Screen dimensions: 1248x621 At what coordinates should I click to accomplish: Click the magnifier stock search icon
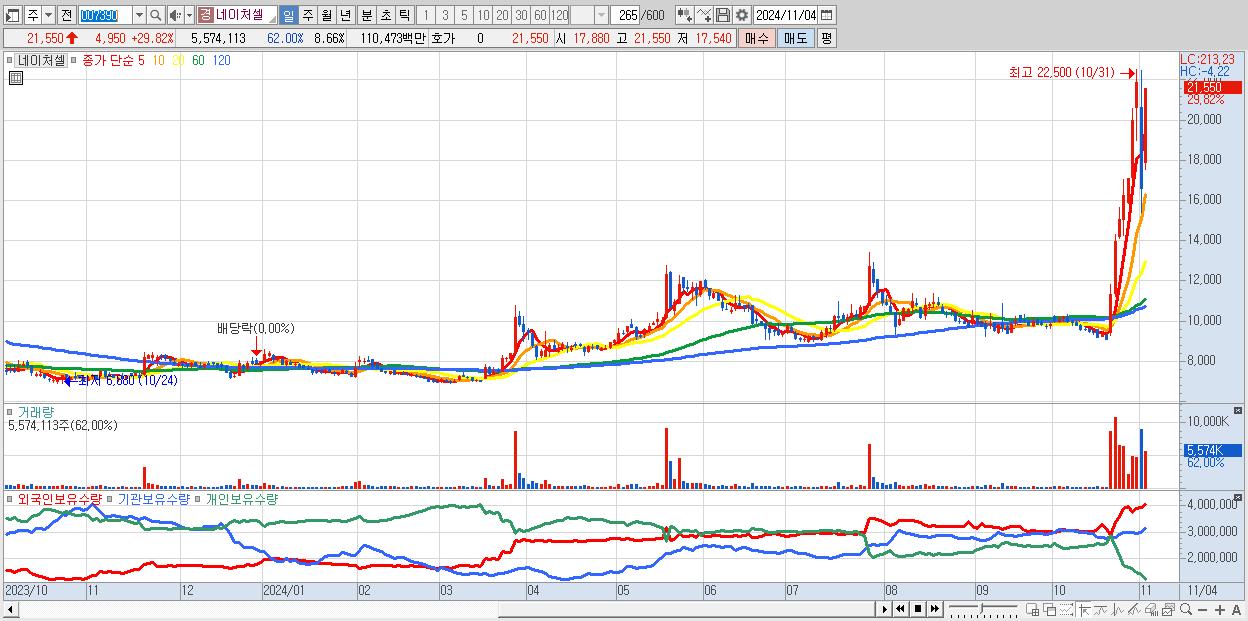point(156,16)
